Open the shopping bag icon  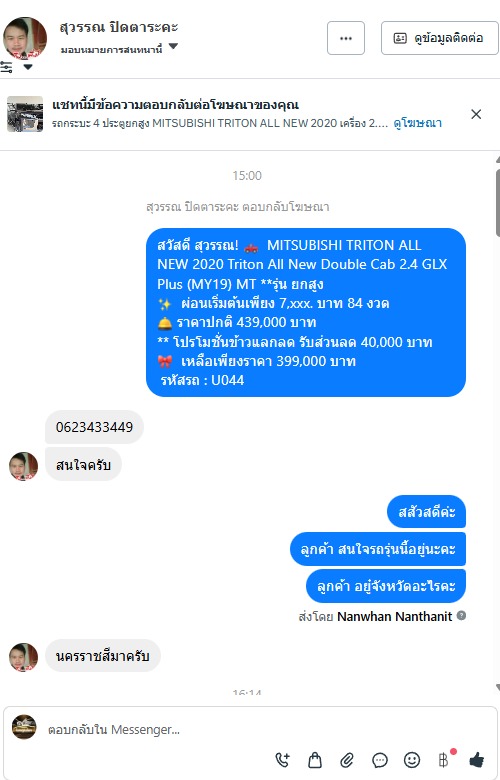314,760
